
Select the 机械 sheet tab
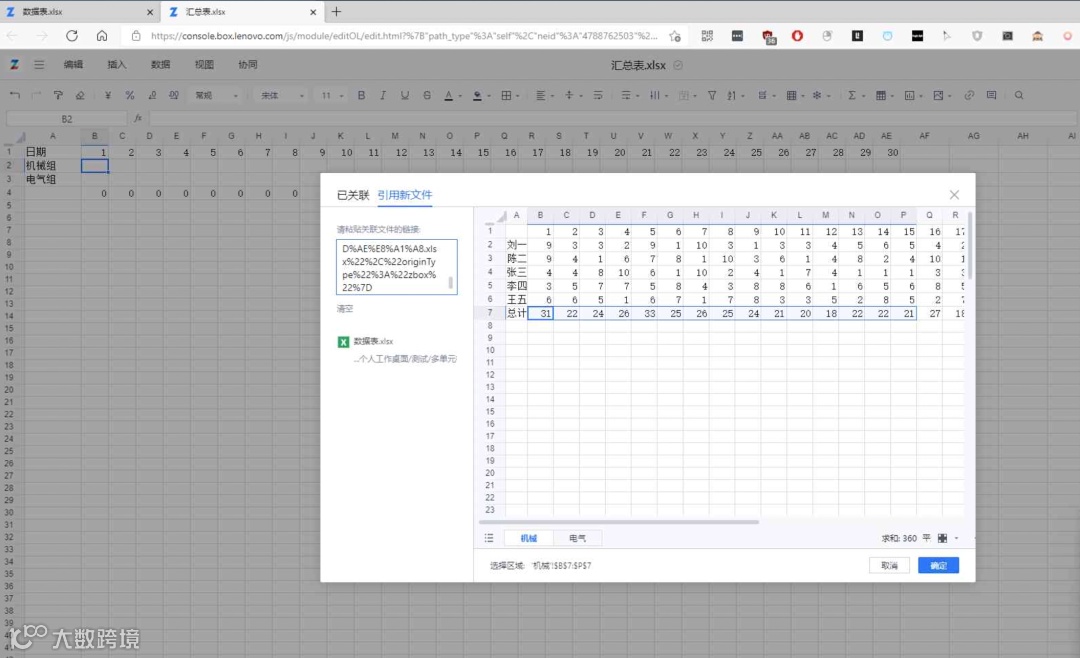click(x=528, y=538)
